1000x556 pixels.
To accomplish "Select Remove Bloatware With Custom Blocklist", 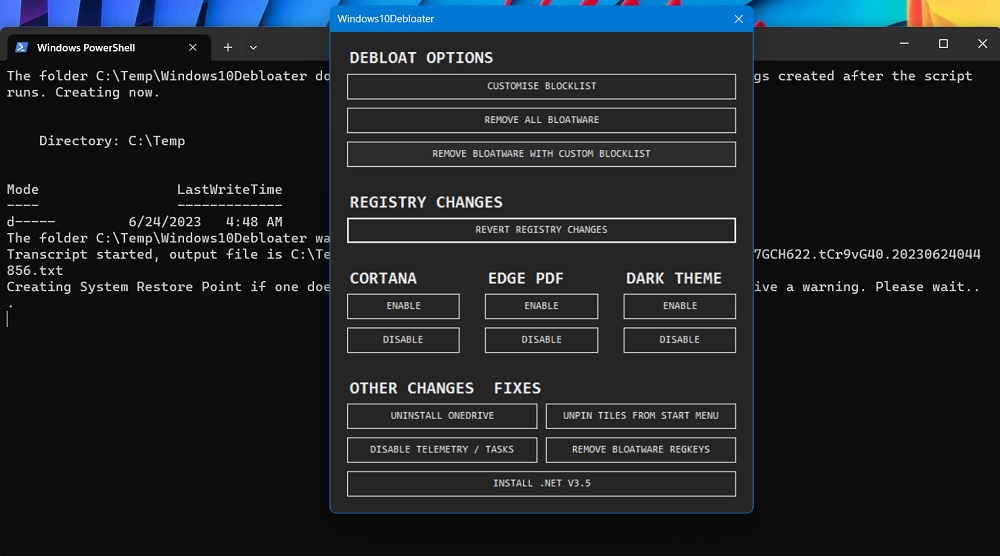I will (541, 154).
